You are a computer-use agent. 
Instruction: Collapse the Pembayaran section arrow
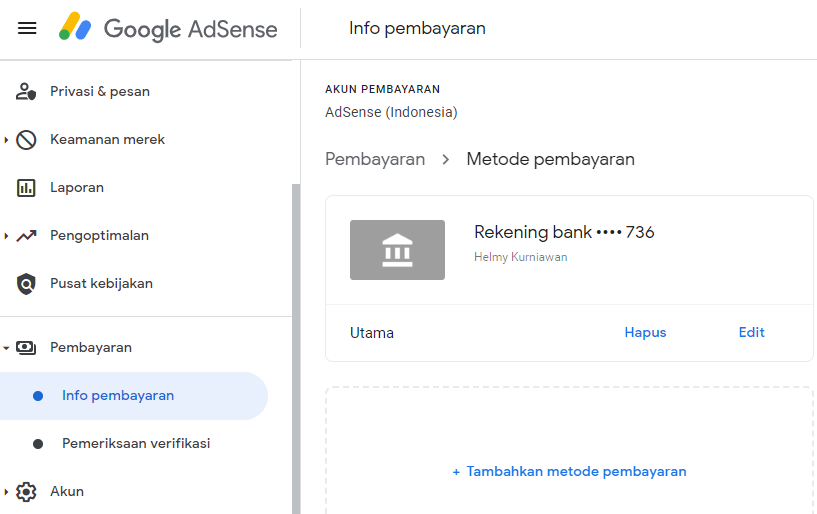[x=6, y=348]
